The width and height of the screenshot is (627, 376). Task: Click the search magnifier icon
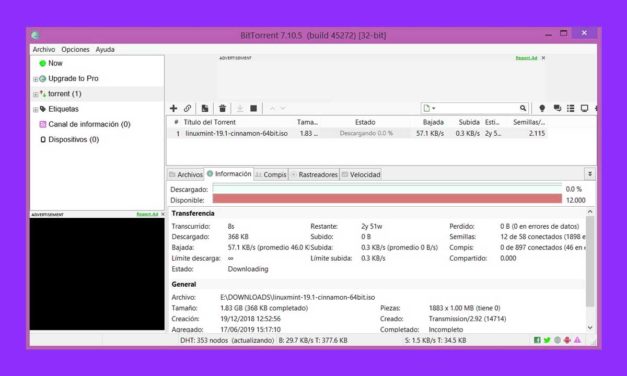(523, 108)
